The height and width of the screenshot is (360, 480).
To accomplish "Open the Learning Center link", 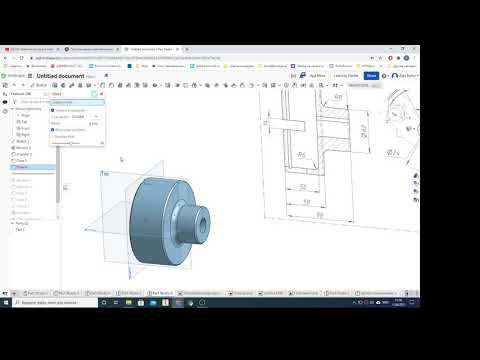I will [346, 76].
